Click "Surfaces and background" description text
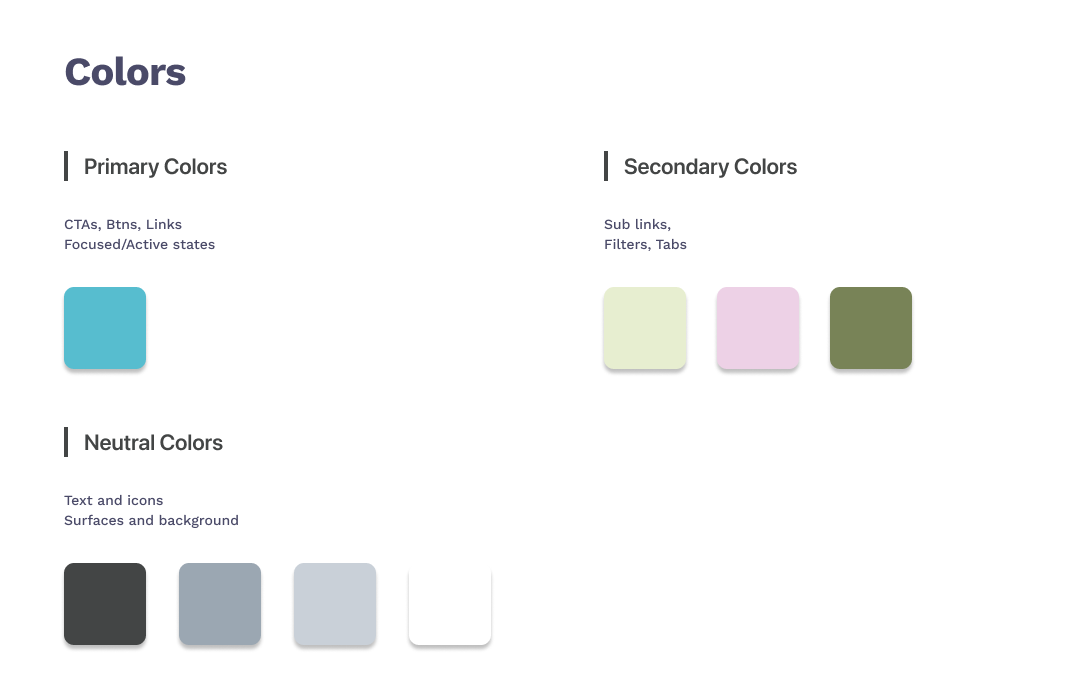Image resolution: width=1074 pixels, height=693 pixels. (x=151, y=520)
